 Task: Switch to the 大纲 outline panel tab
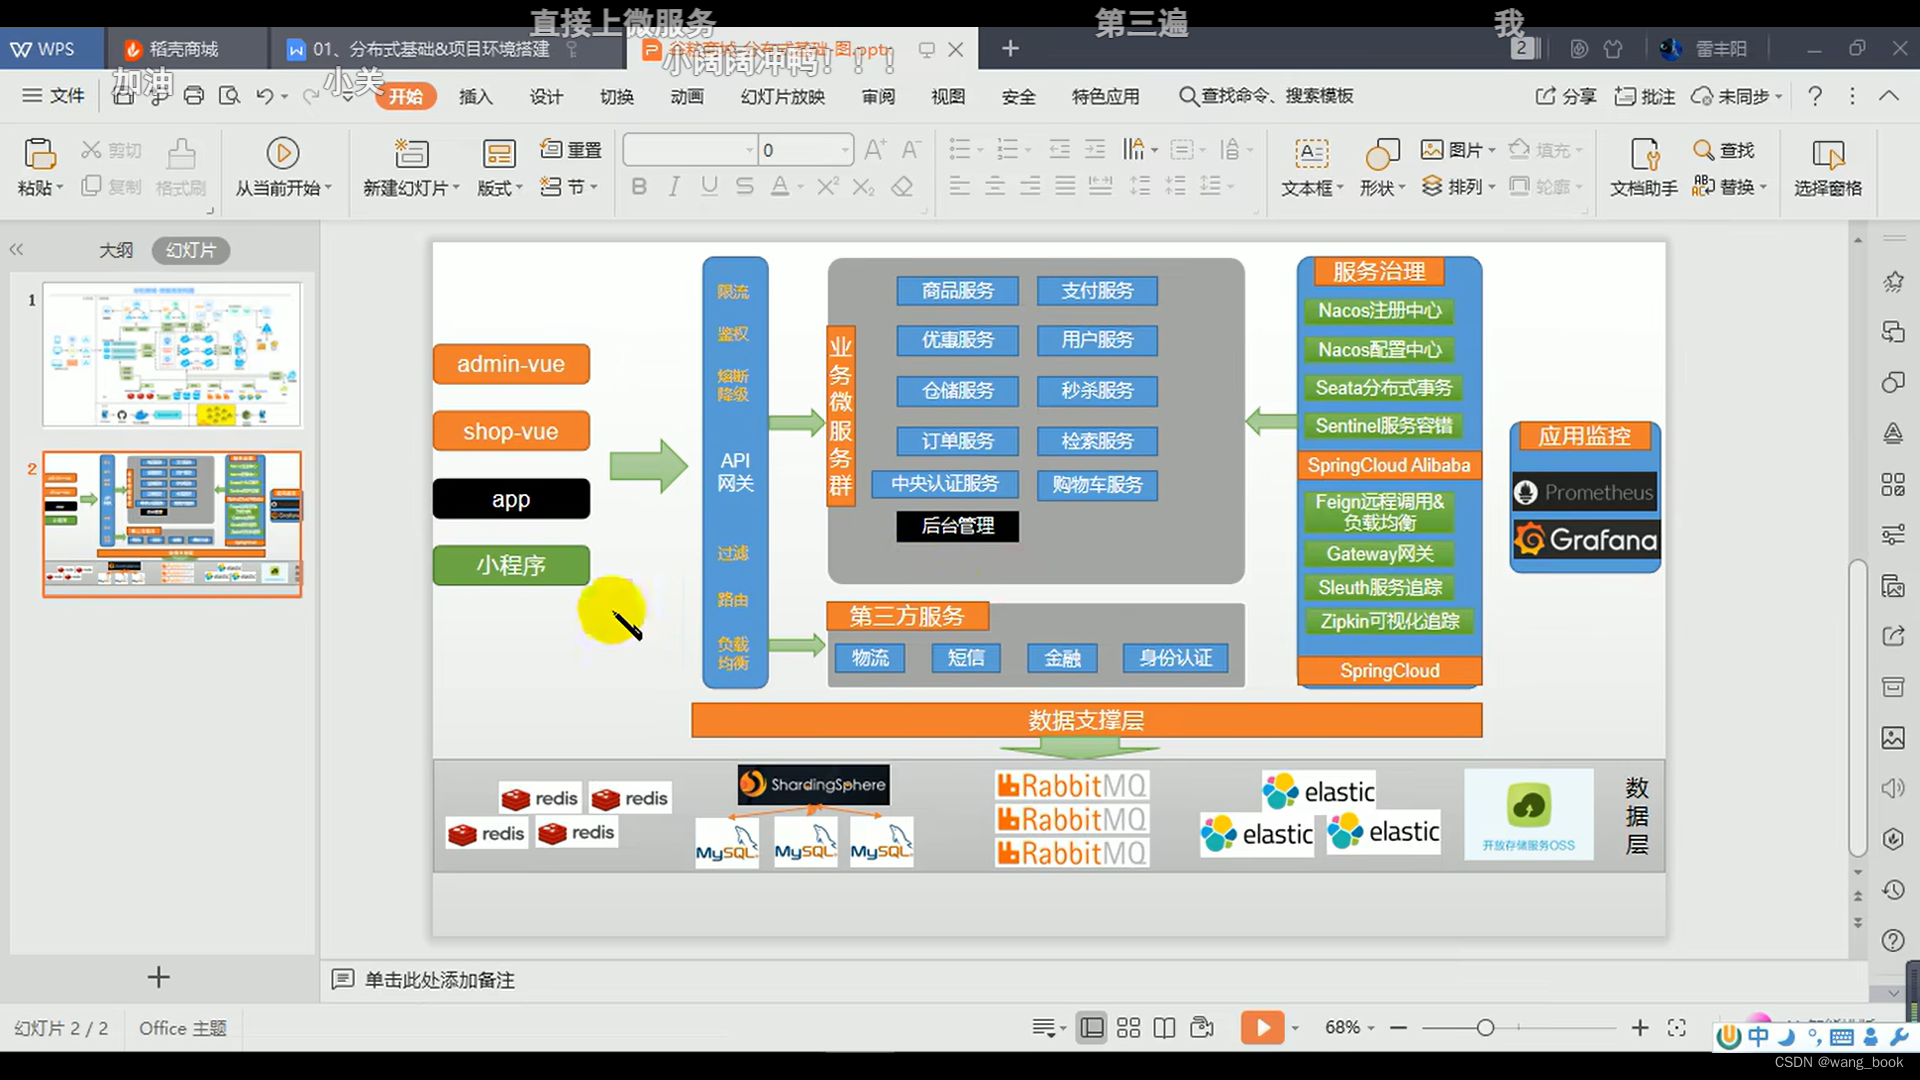[116, 250]
